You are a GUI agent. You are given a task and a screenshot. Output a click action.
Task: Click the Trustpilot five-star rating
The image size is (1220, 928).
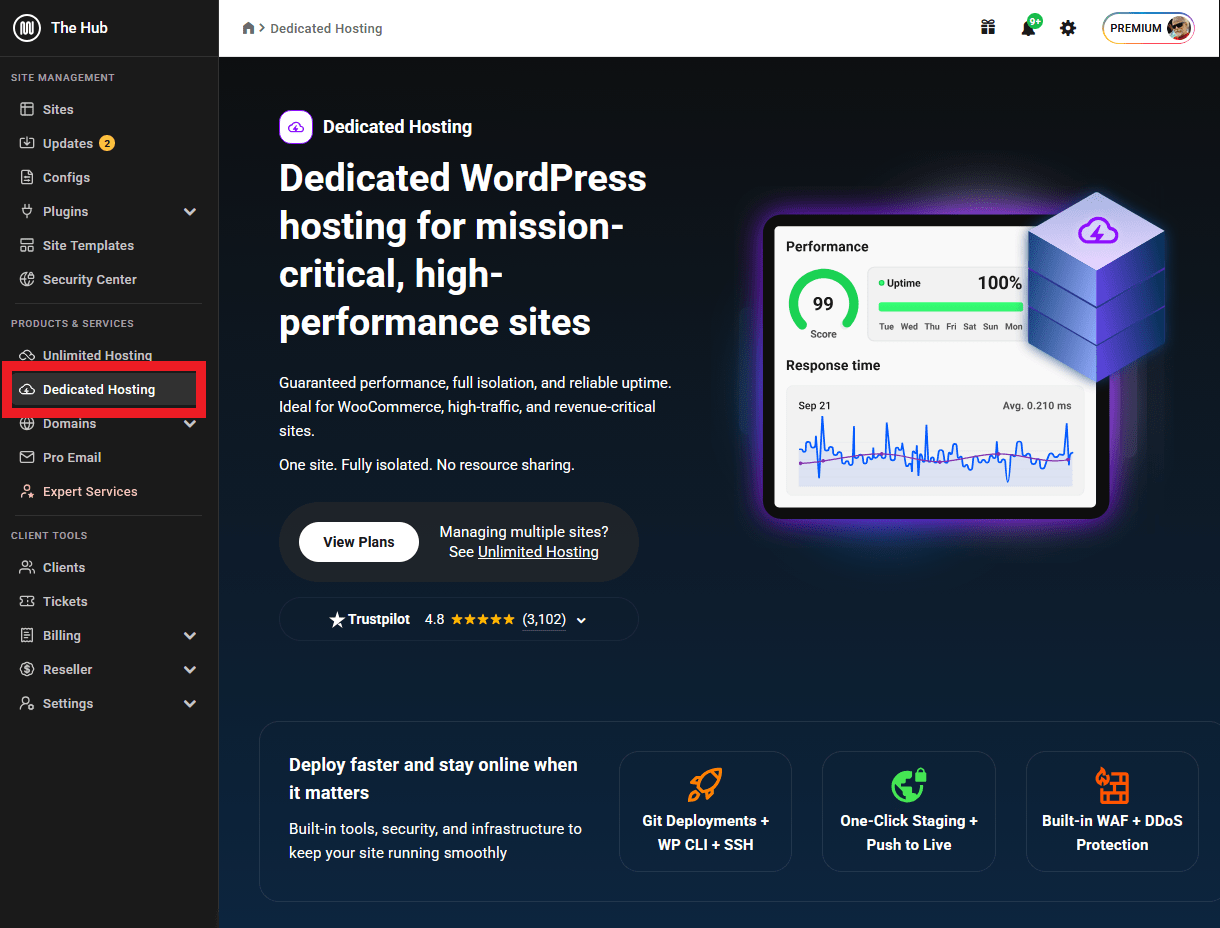click(x=483, y=619)
